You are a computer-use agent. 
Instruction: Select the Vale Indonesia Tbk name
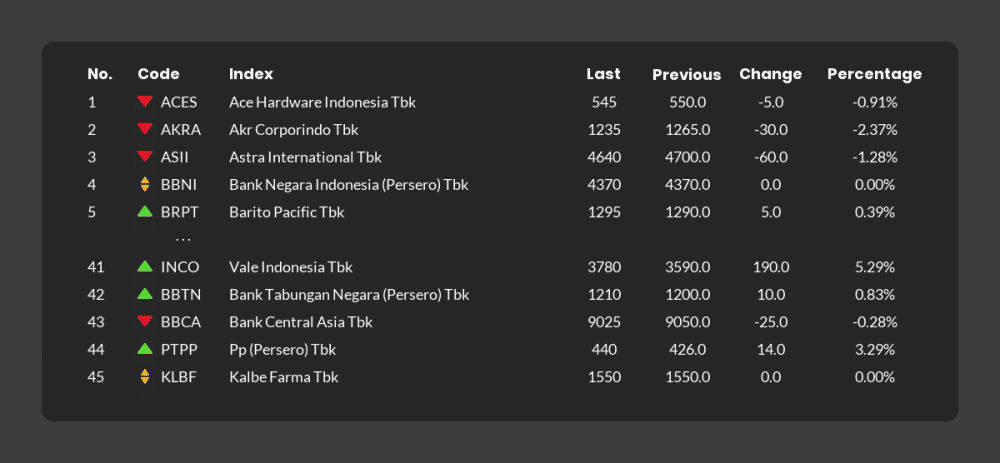click(x=291, y=267)
